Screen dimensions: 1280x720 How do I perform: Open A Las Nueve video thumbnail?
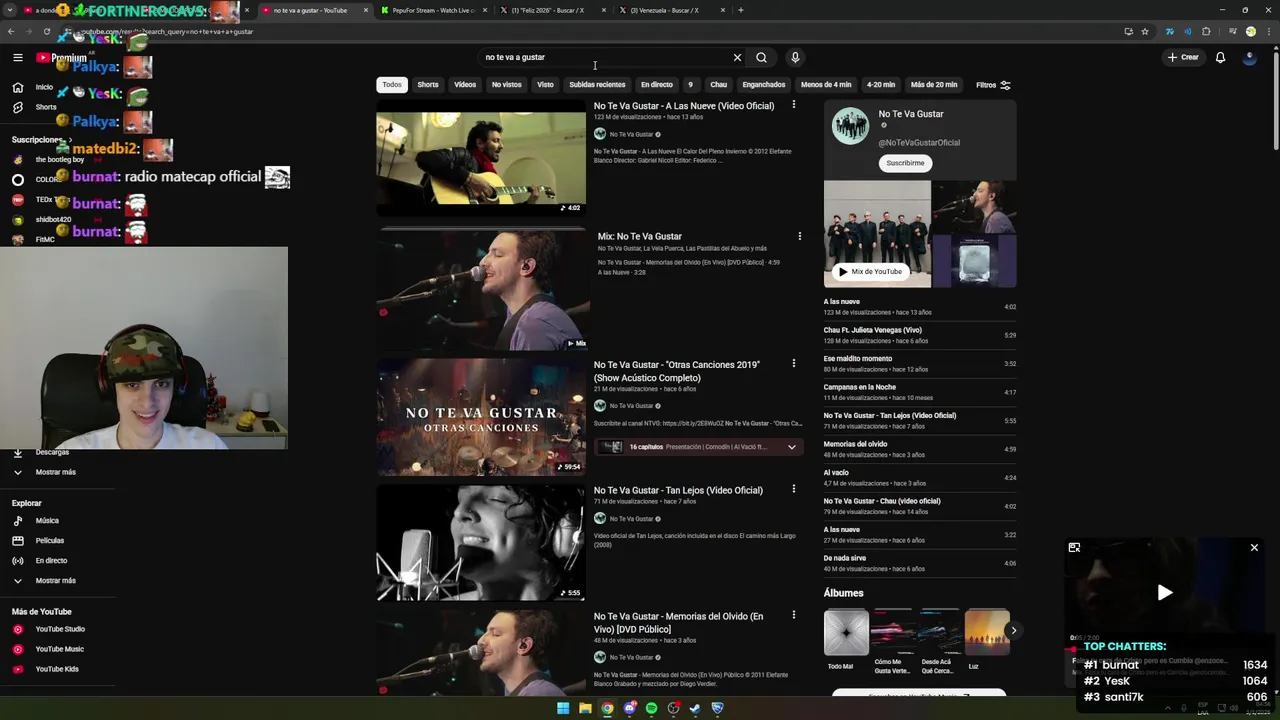point(481,157)
